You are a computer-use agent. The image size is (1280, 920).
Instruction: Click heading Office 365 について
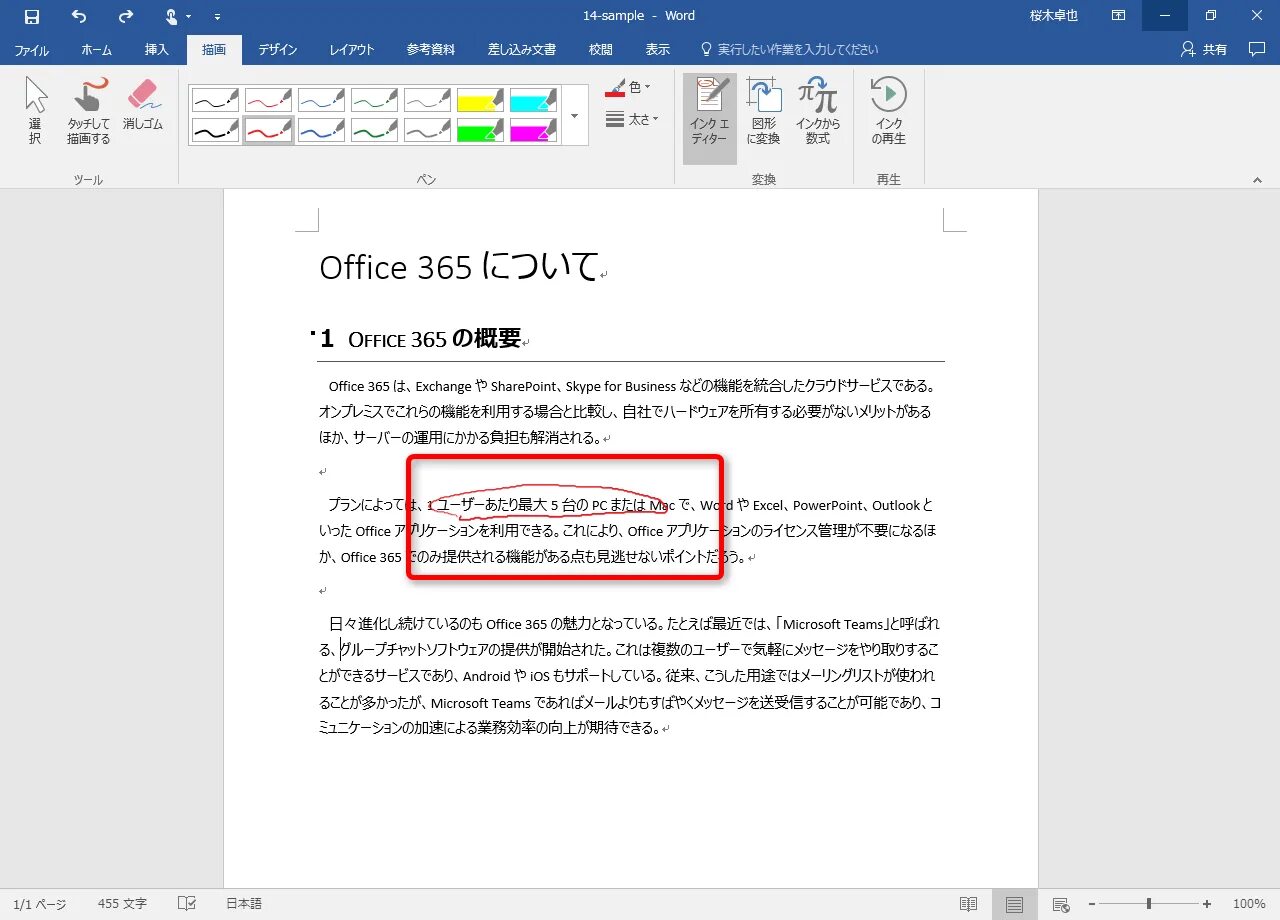tap(458, 267)
